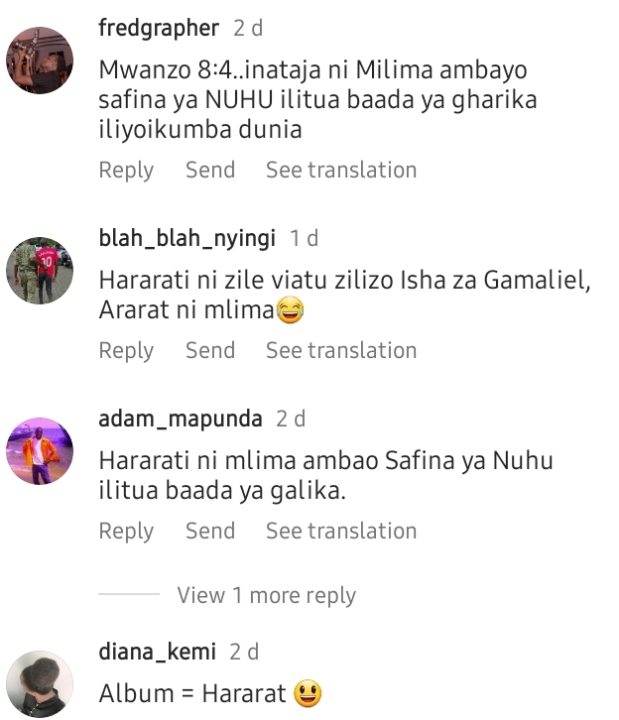This screenshot has width=619, height=720.
Task: Tap the smiley emoji after Hararat
Action: pos(307,693)
